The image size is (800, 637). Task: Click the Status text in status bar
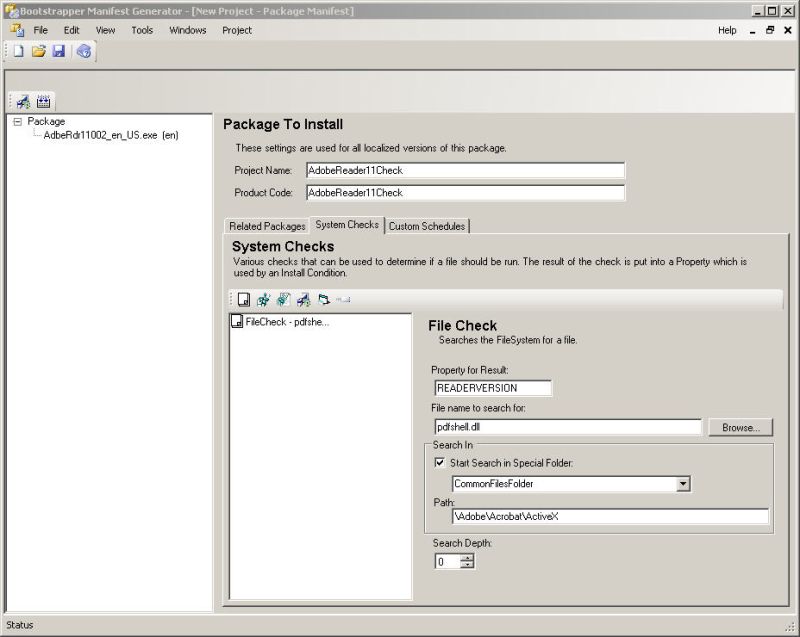19,625
